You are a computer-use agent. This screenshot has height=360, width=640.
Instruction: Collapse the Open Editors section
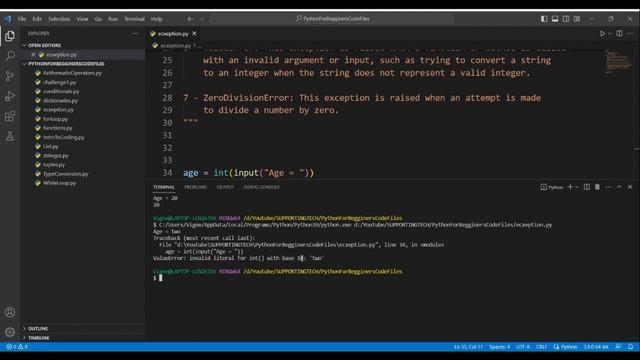pos(44,45)
